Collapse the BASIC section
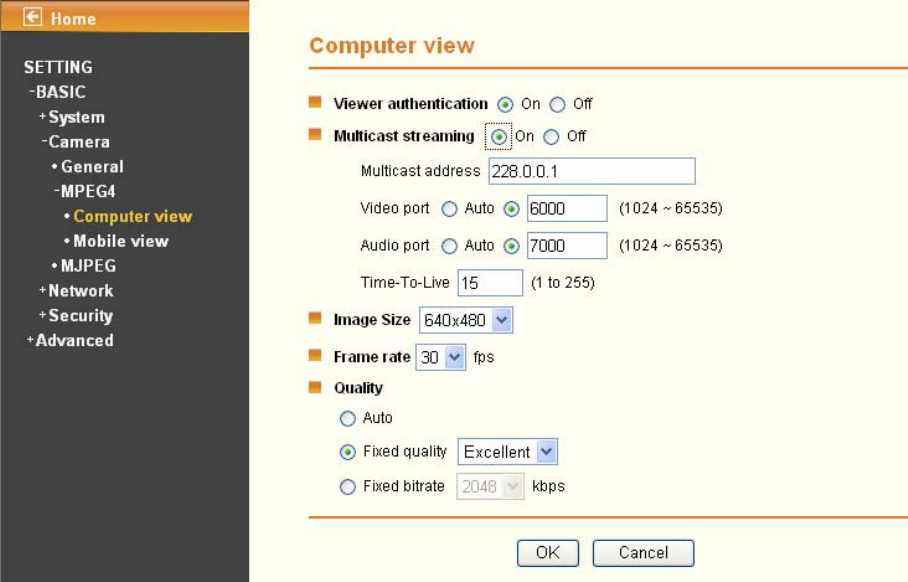908x582 pixels. (x=57, y=92)
